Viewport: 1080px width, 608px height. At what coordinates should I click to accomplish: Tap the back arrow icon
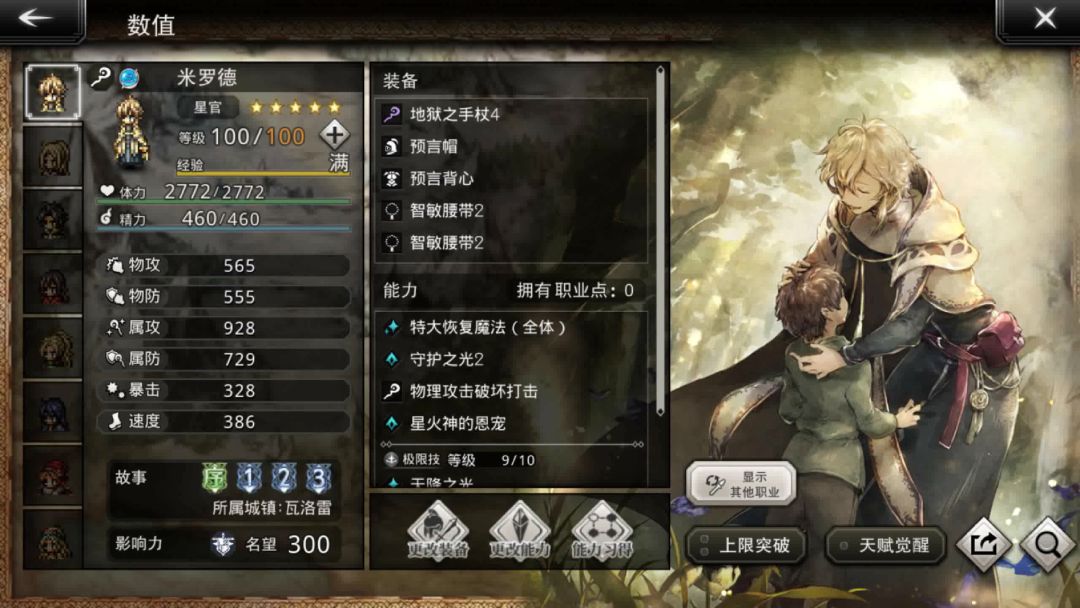(38, 18)
